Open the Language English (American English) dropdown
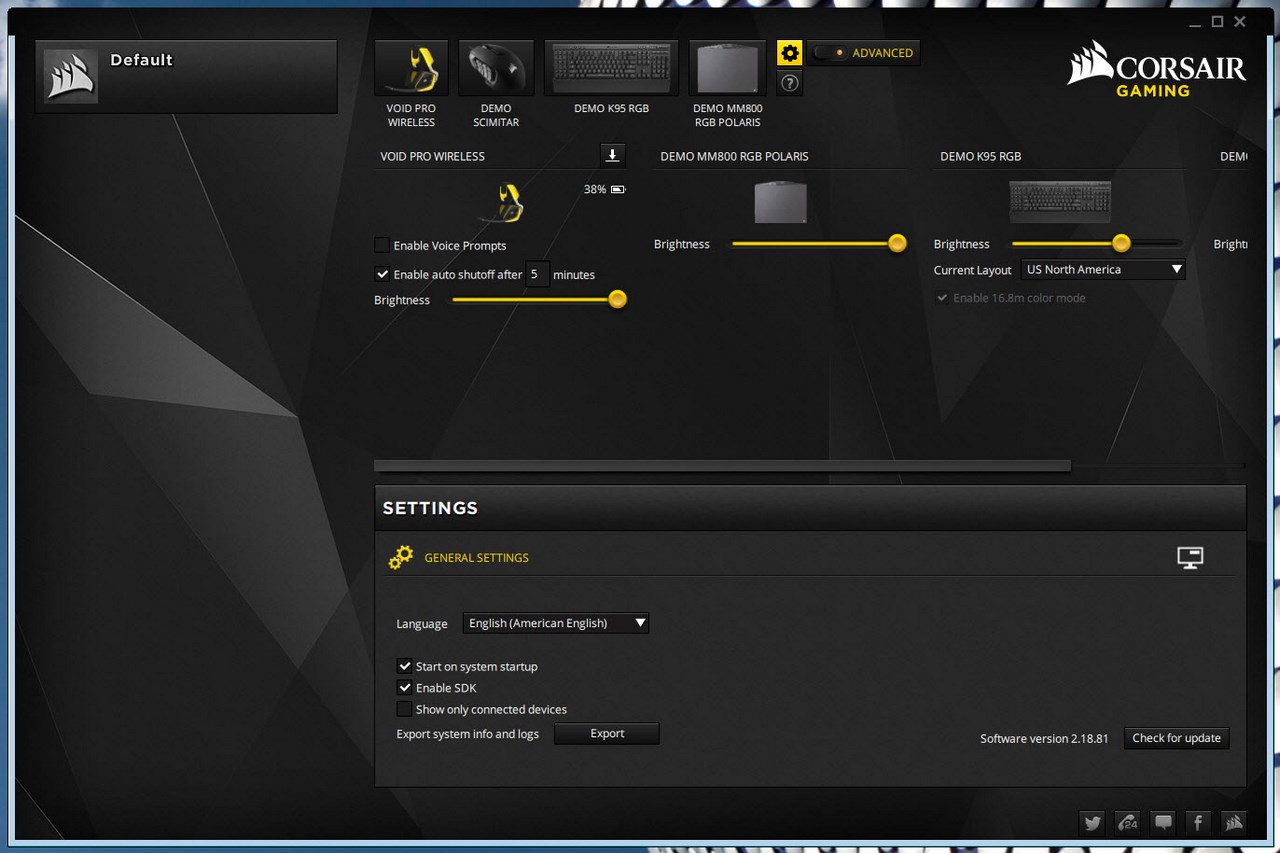Screen dimensions: 1280x853 (x=556, y=623)
